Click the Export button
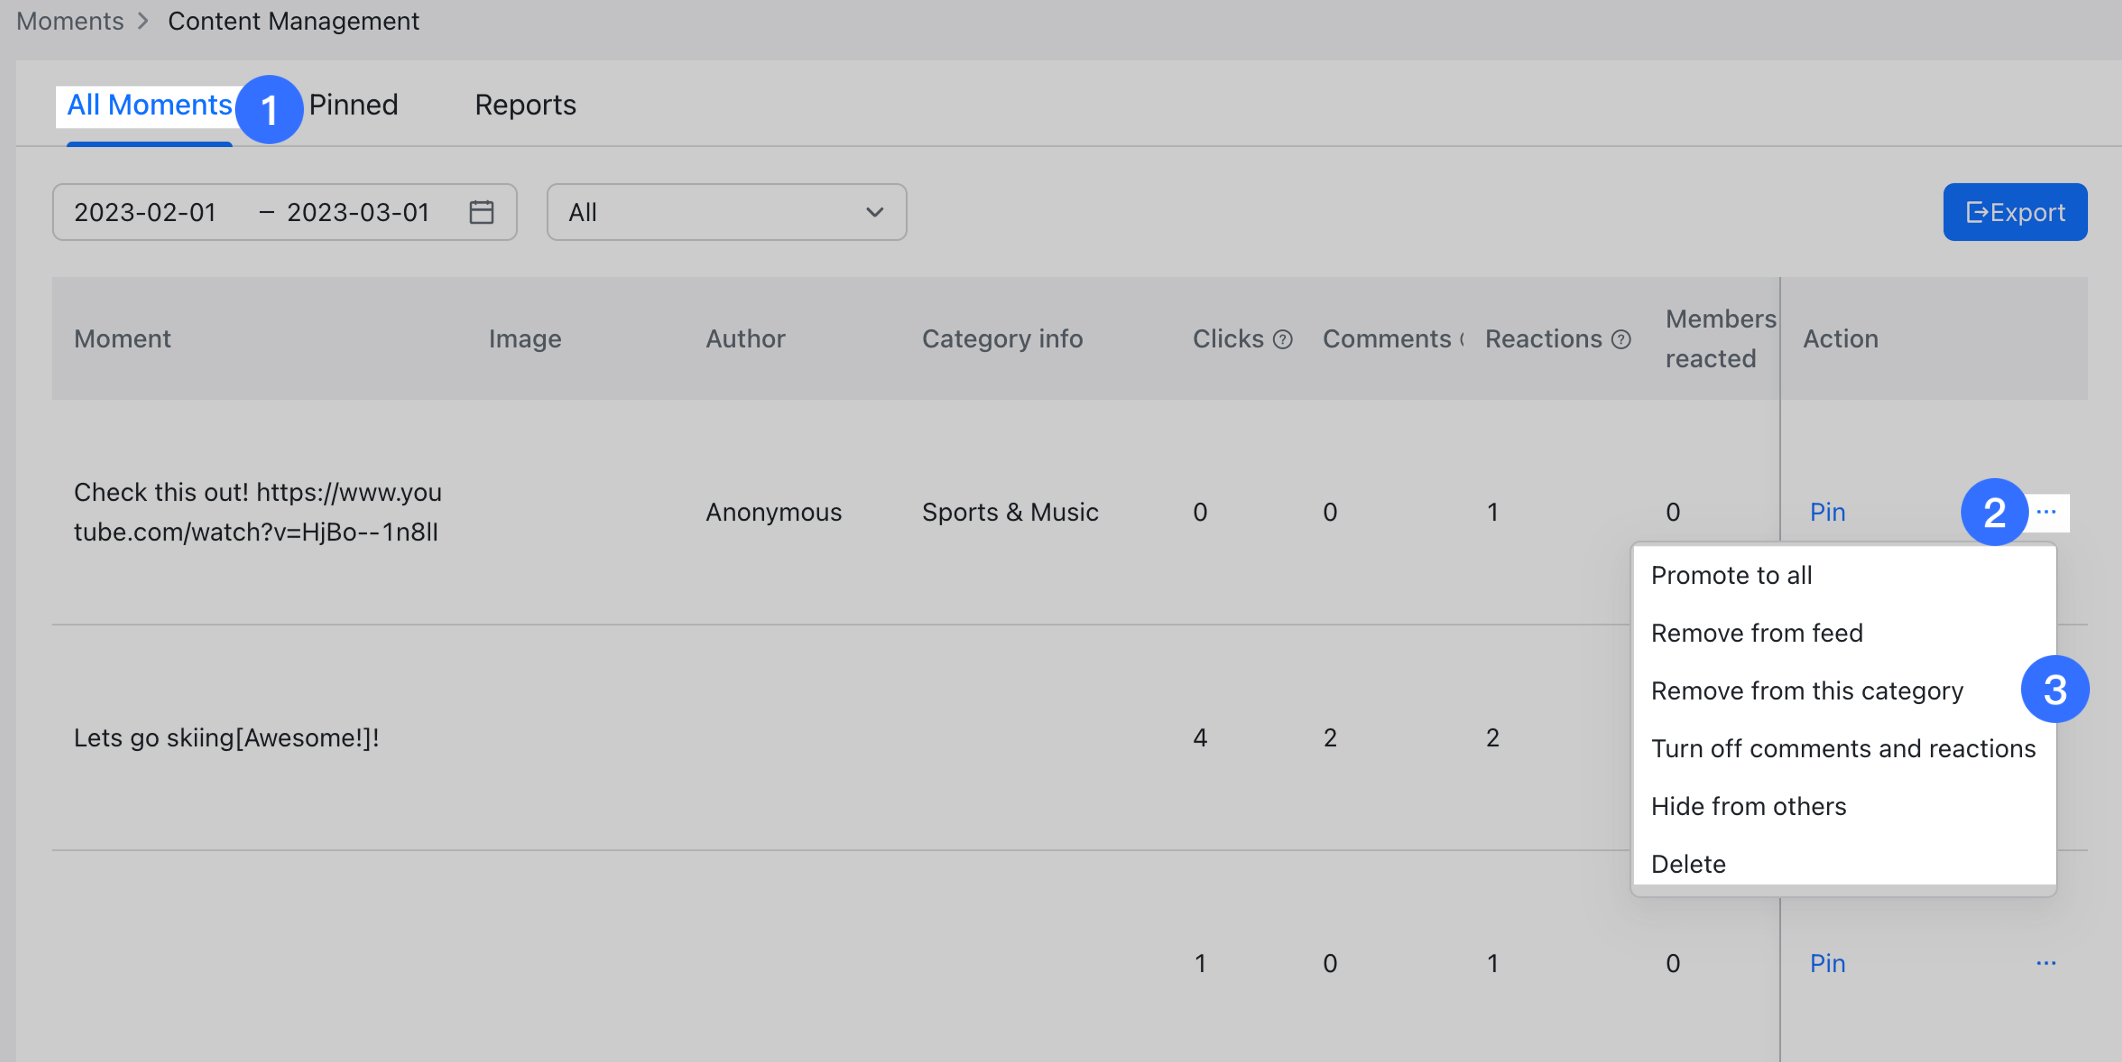 coord(2014,212)
